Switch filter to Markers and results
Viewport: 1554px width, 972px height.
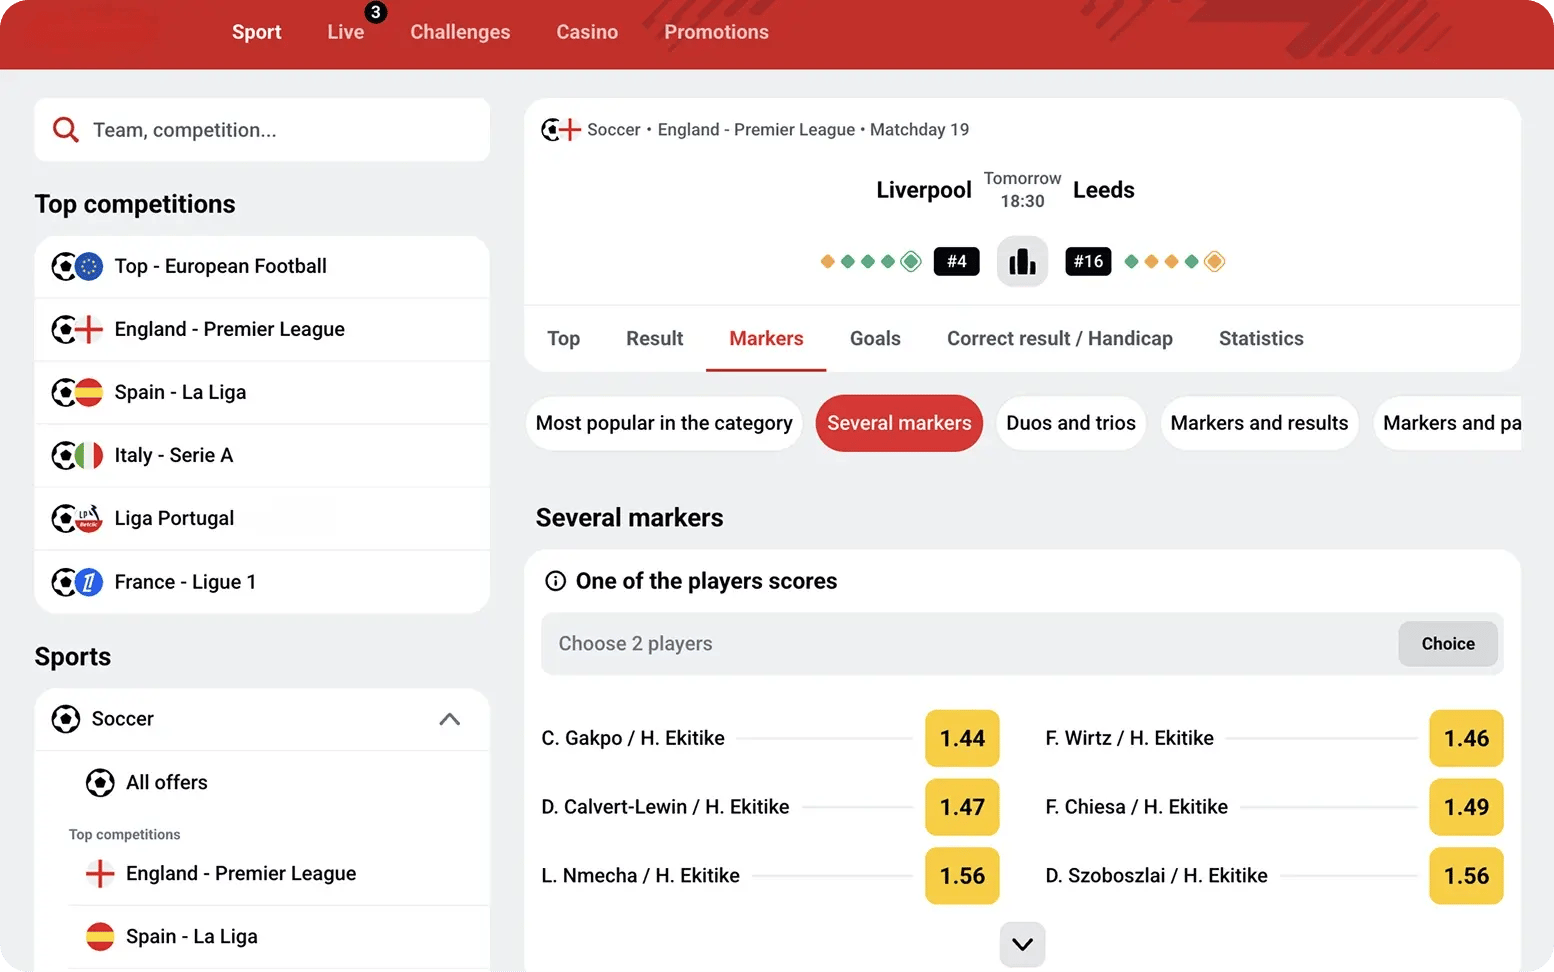tap(1259, 423)
